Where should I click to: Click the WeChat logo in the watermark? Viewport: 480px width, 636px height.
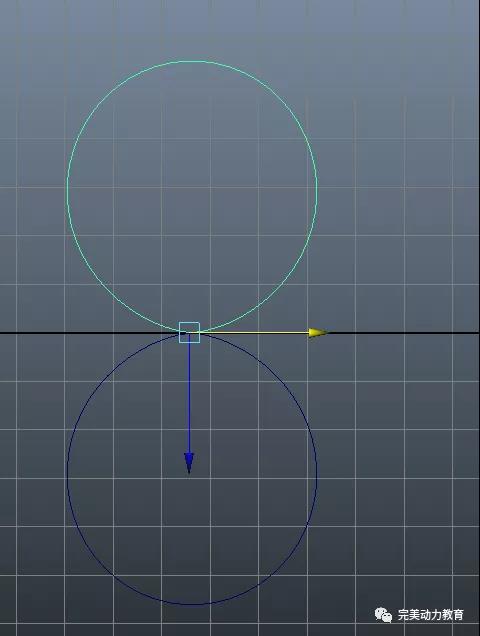pyautogui.click(x=383, y=615)
